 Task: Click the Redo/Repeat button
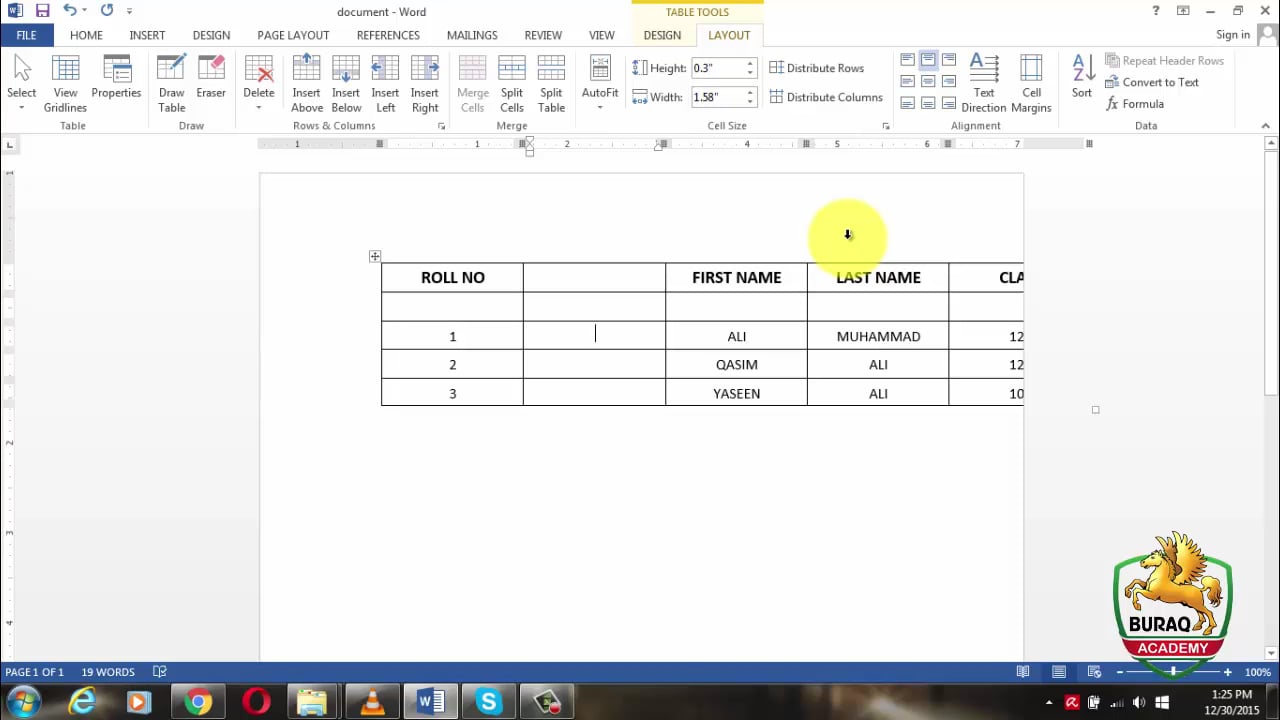click(x=107, y=11)
